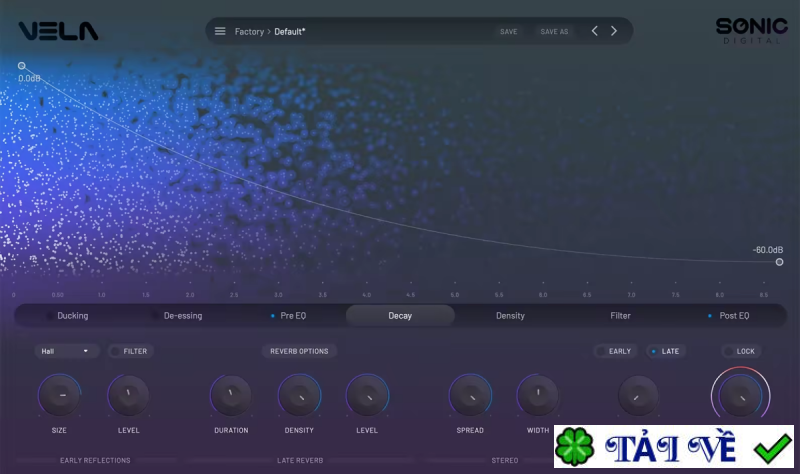Toggle the De-essing power dot
This screenshot has width=800, height=474.
[155, 316]
